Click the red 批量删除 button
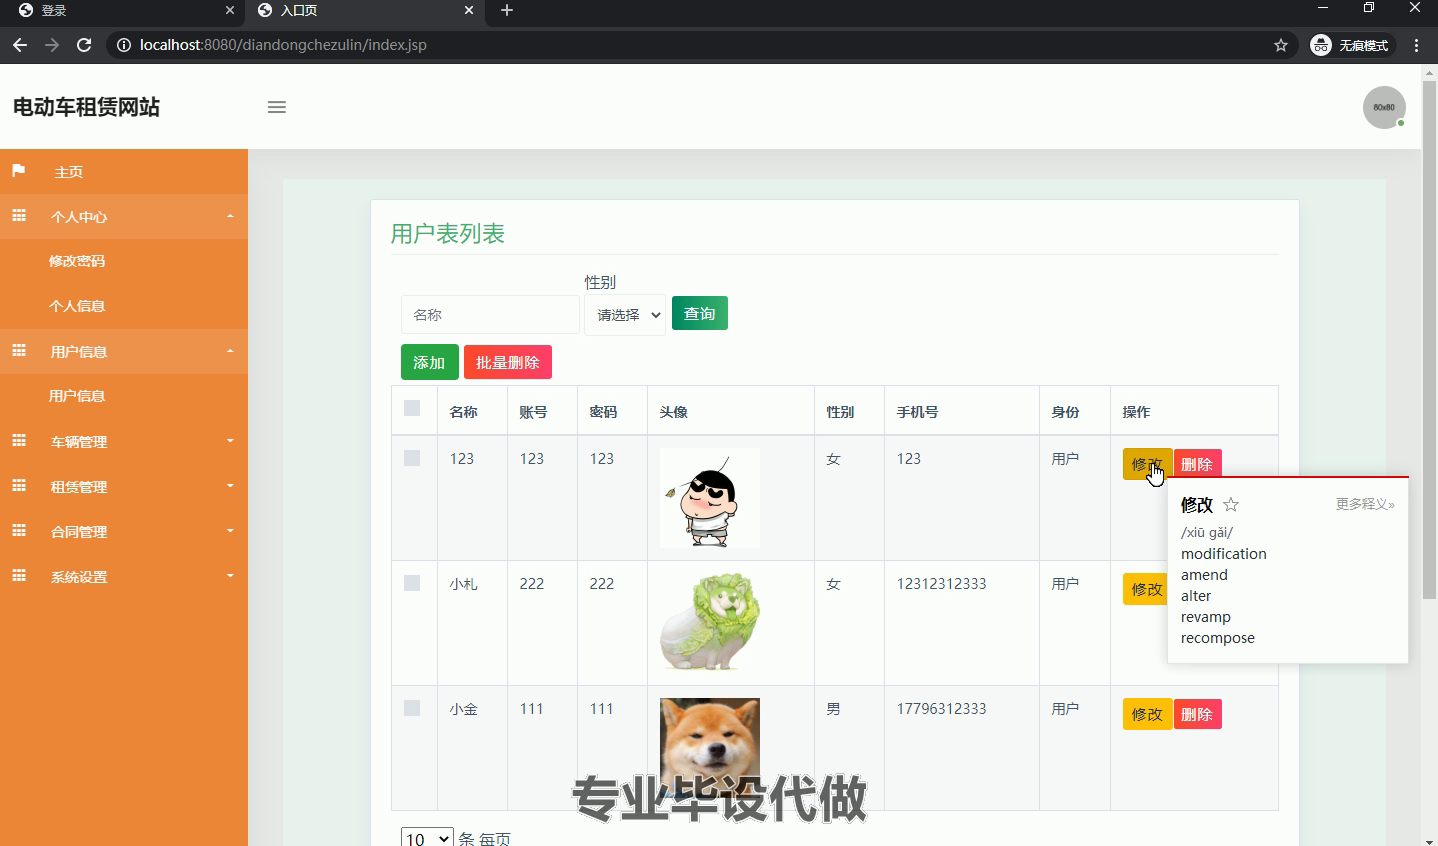Viewport: 1438px width, 846px height. click(x=508, y=362)
